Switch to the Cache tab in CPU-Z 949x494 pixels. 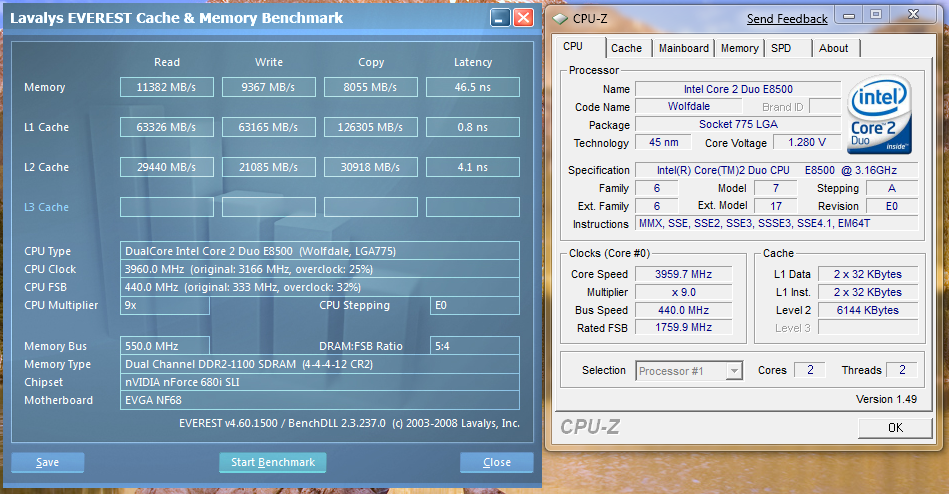pyautogui.click(x=626, y=48)
